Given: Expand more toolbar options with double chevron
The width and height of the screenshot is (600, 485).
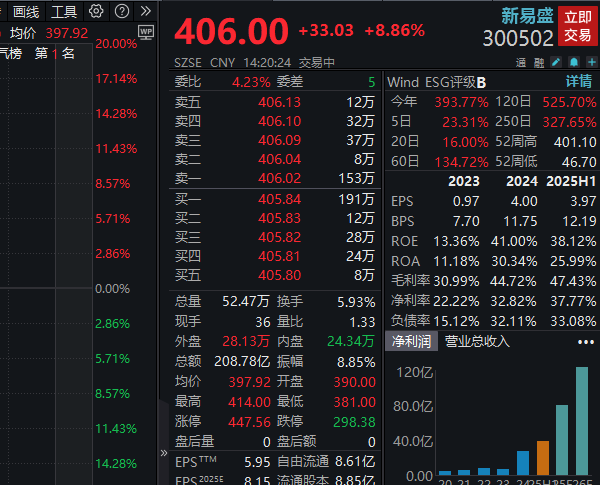Looking at the screenshot, I should pyautogui.click(x=146, y=11).
